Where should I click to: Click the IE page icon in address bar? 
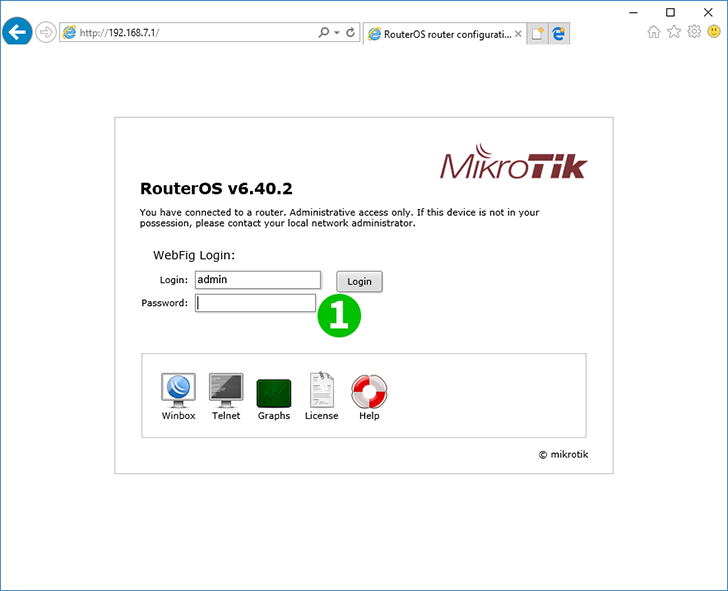[70, 32]
